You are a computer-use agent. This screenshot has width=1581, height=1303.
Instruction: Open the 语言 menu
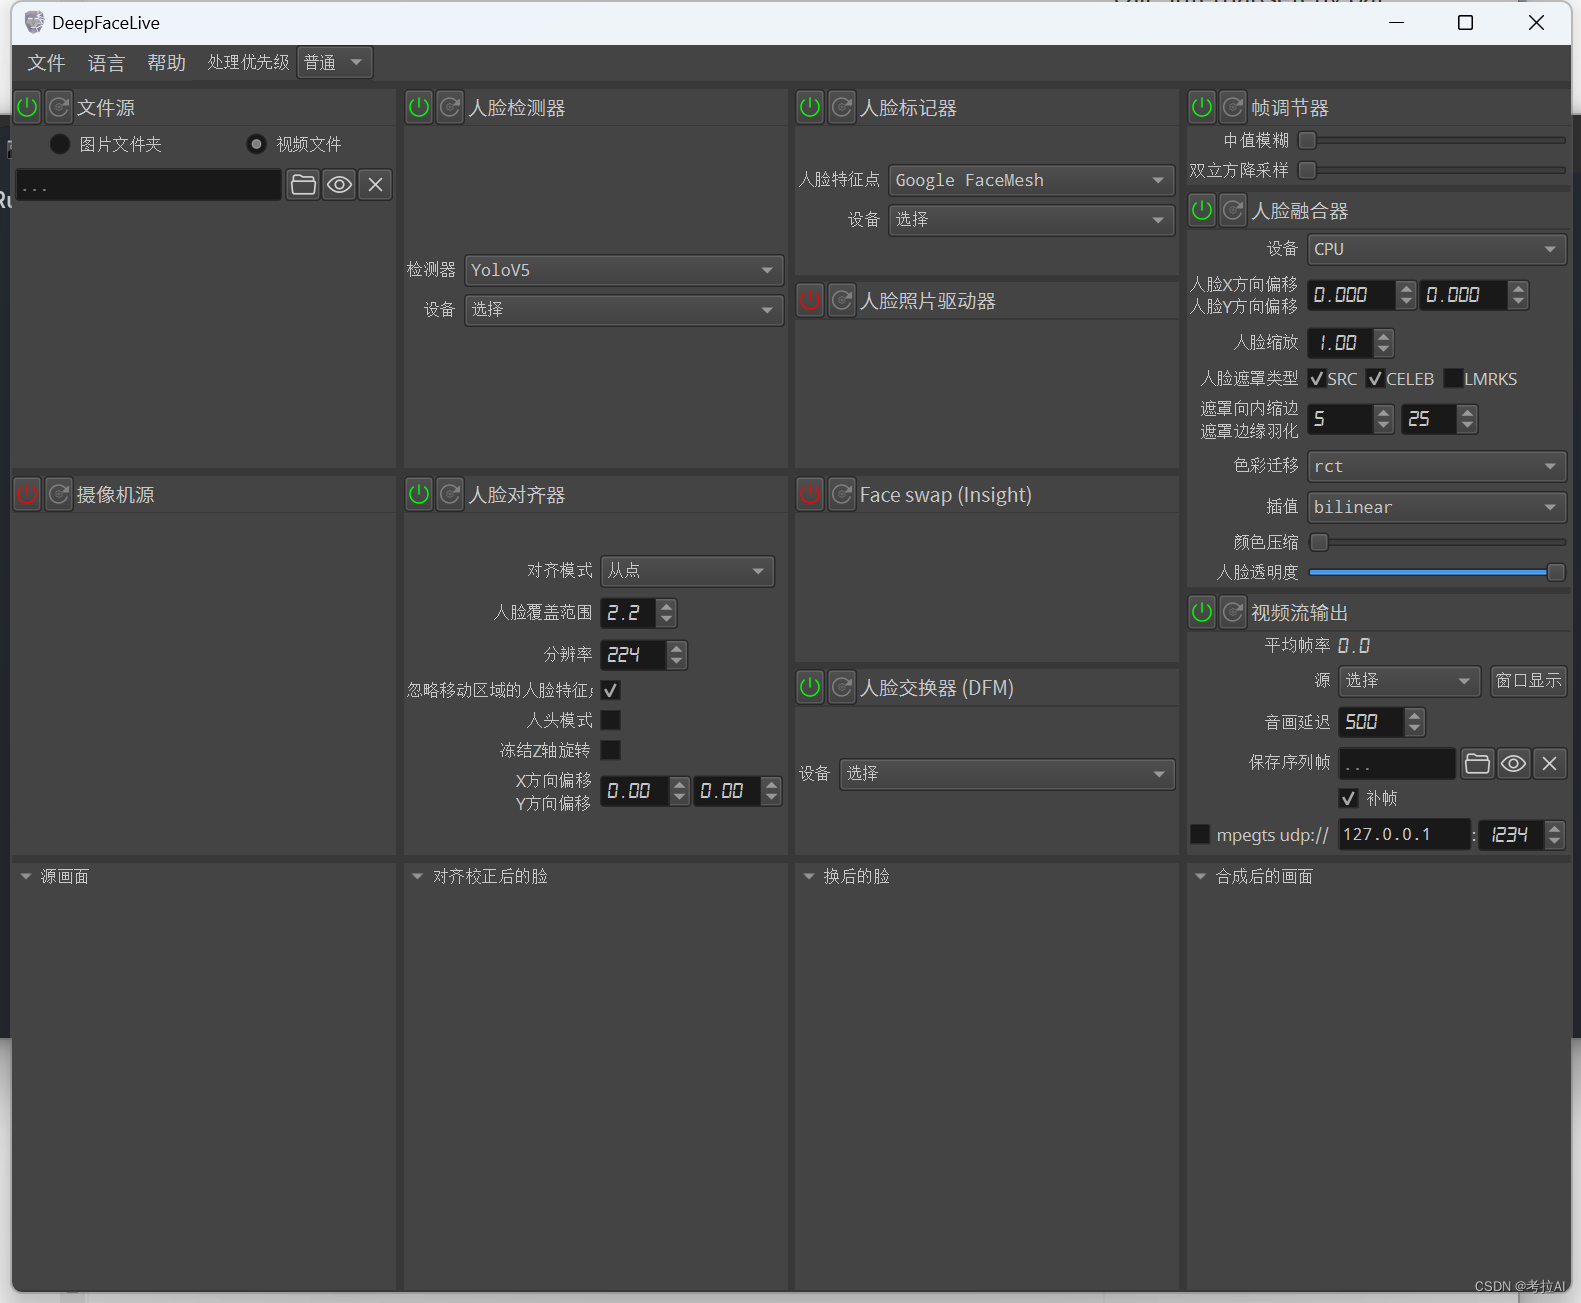click(x=106, y=63)
